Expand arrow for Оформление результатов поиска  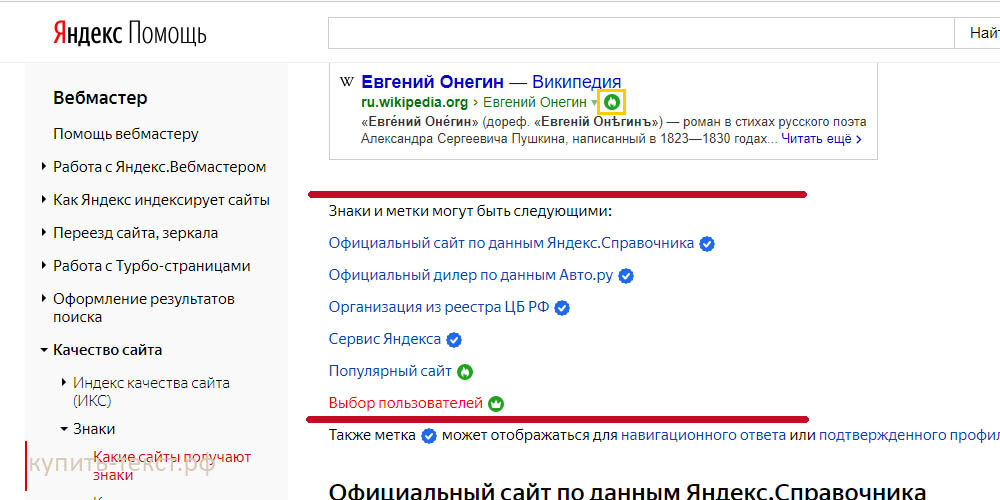[43, 298]
